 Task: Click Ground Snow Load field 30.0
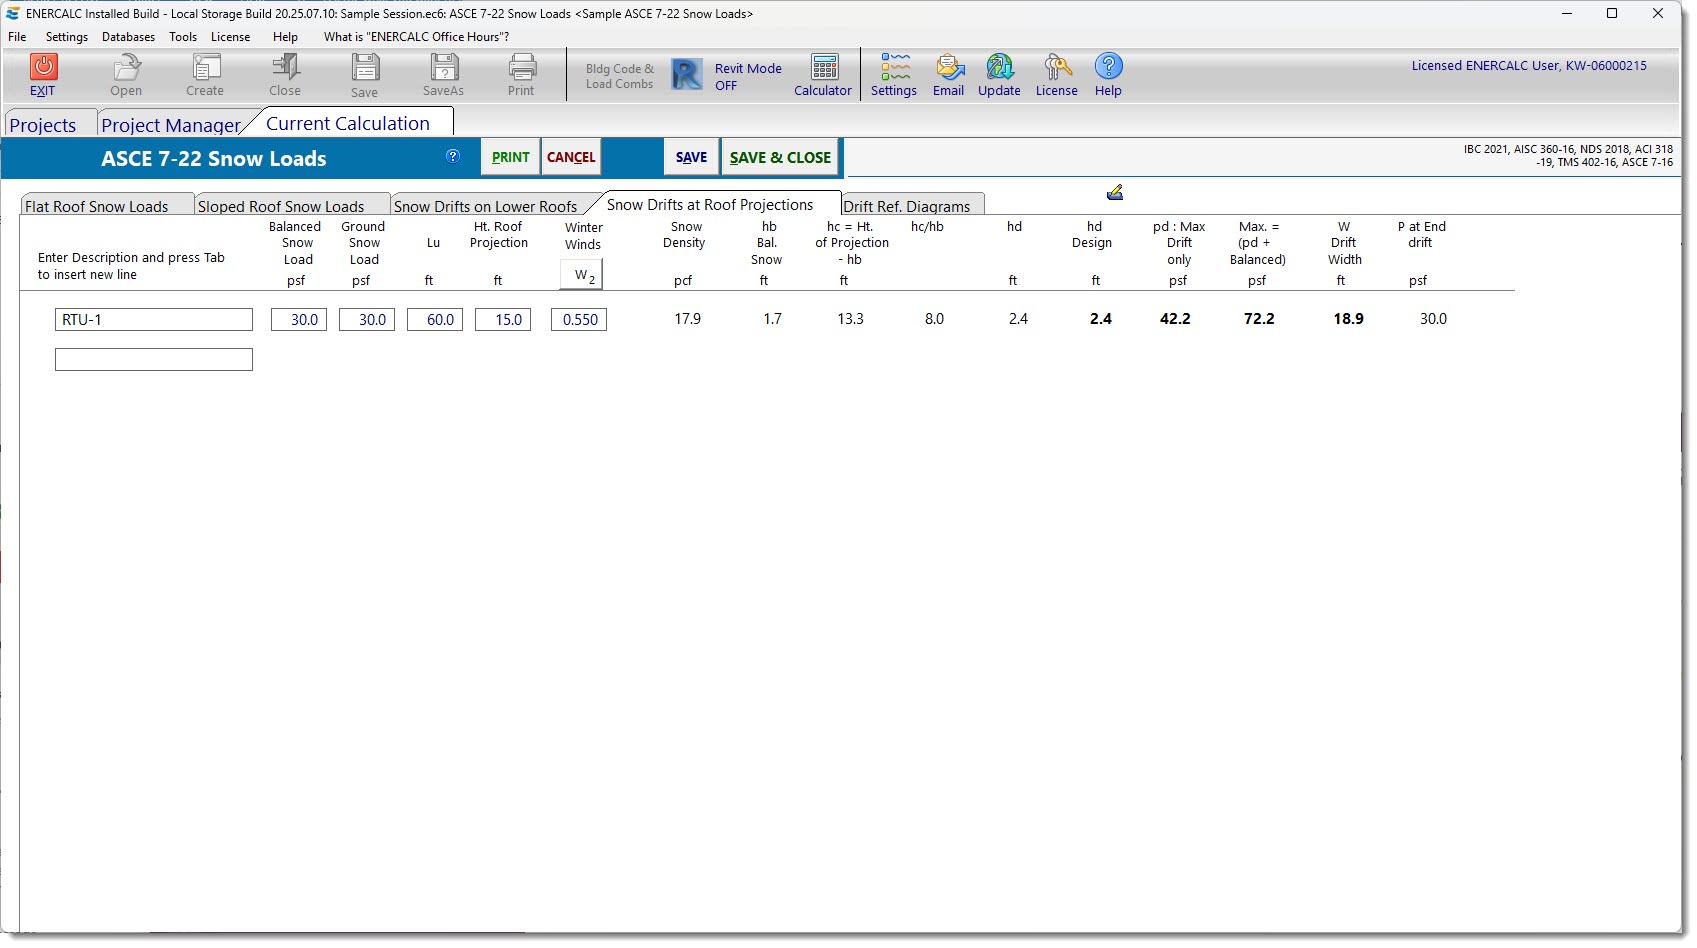(x=367, y=320)
